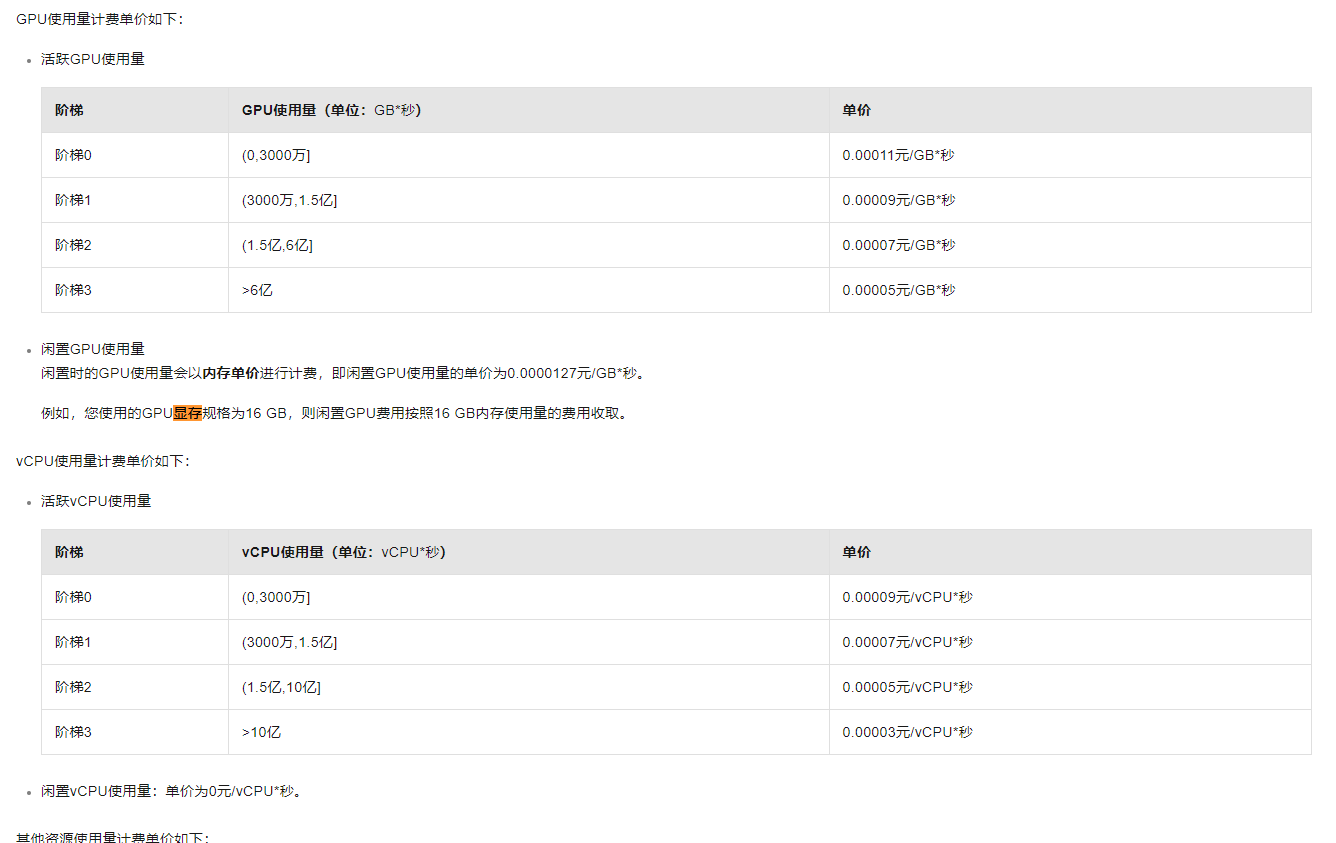
Task: Click the GPU table 阶梯 header
Action: click(69, 110)
